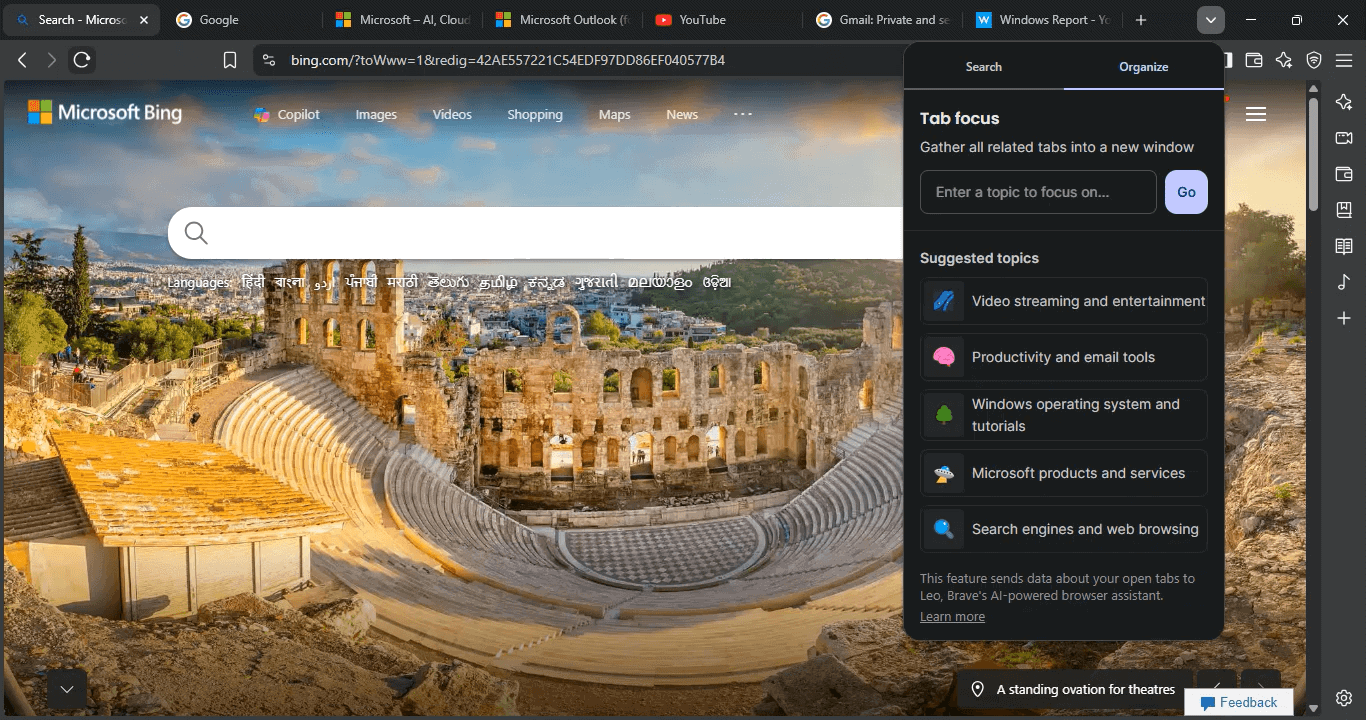Switch to the Microsoft Outlook tab

click(x=563, y=20)
